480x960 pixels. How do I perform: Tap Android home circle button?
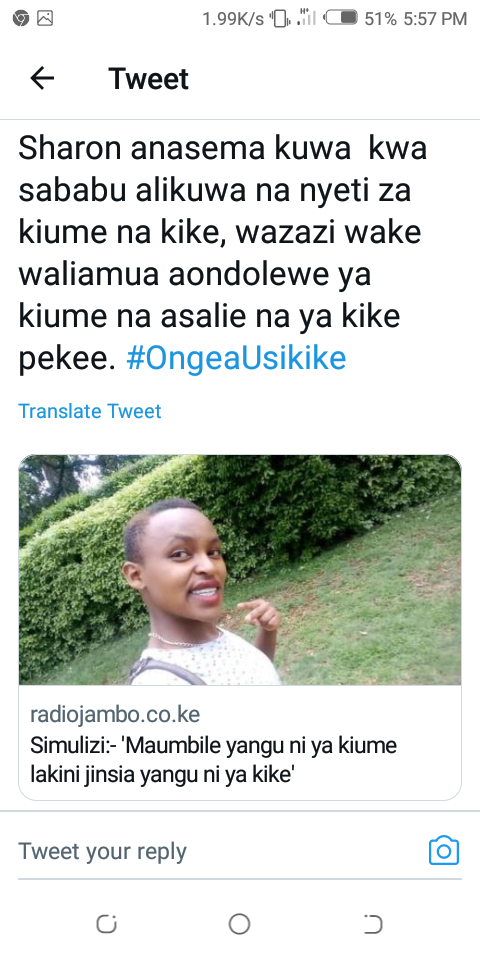239,924
